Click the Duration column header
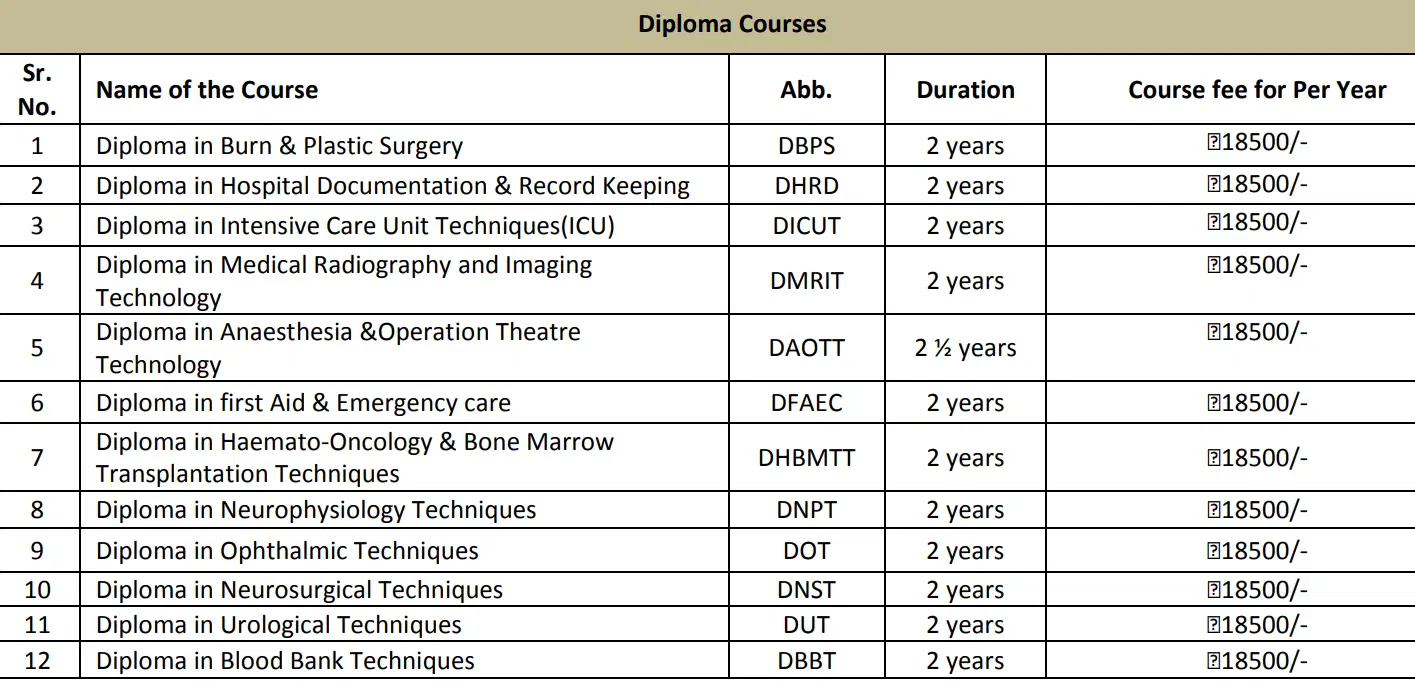 click(965, 90)
